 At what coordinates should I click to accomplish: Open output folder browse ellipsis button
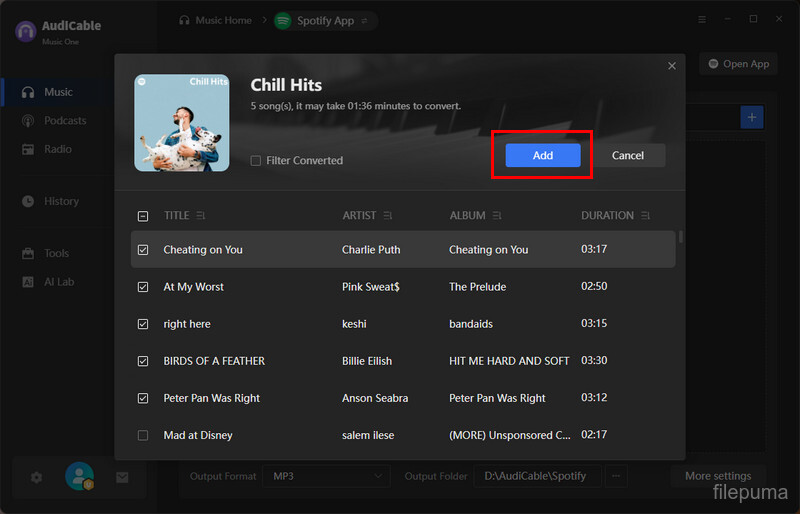click(x=616, y=476)
